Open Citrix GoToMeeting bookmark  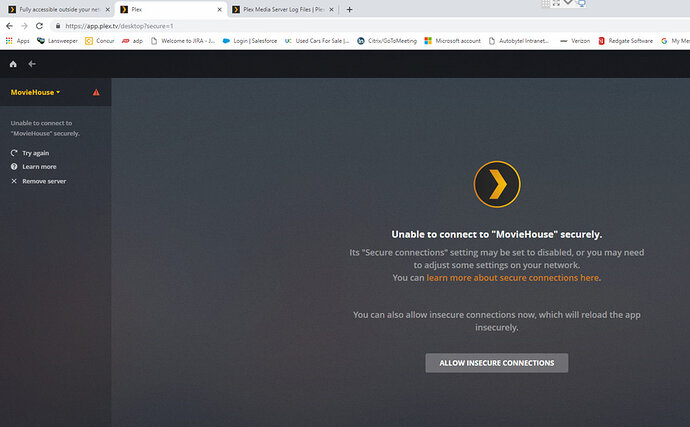coord(387,41)
